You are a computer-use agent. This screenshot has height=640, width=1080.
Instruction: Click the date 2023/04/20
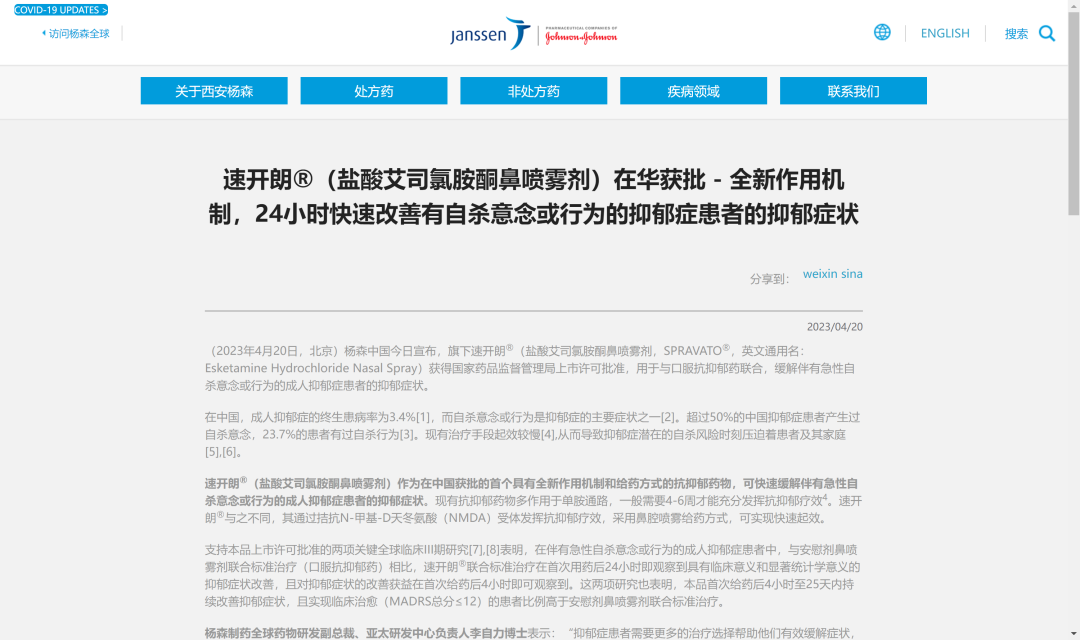coord(835,327)
